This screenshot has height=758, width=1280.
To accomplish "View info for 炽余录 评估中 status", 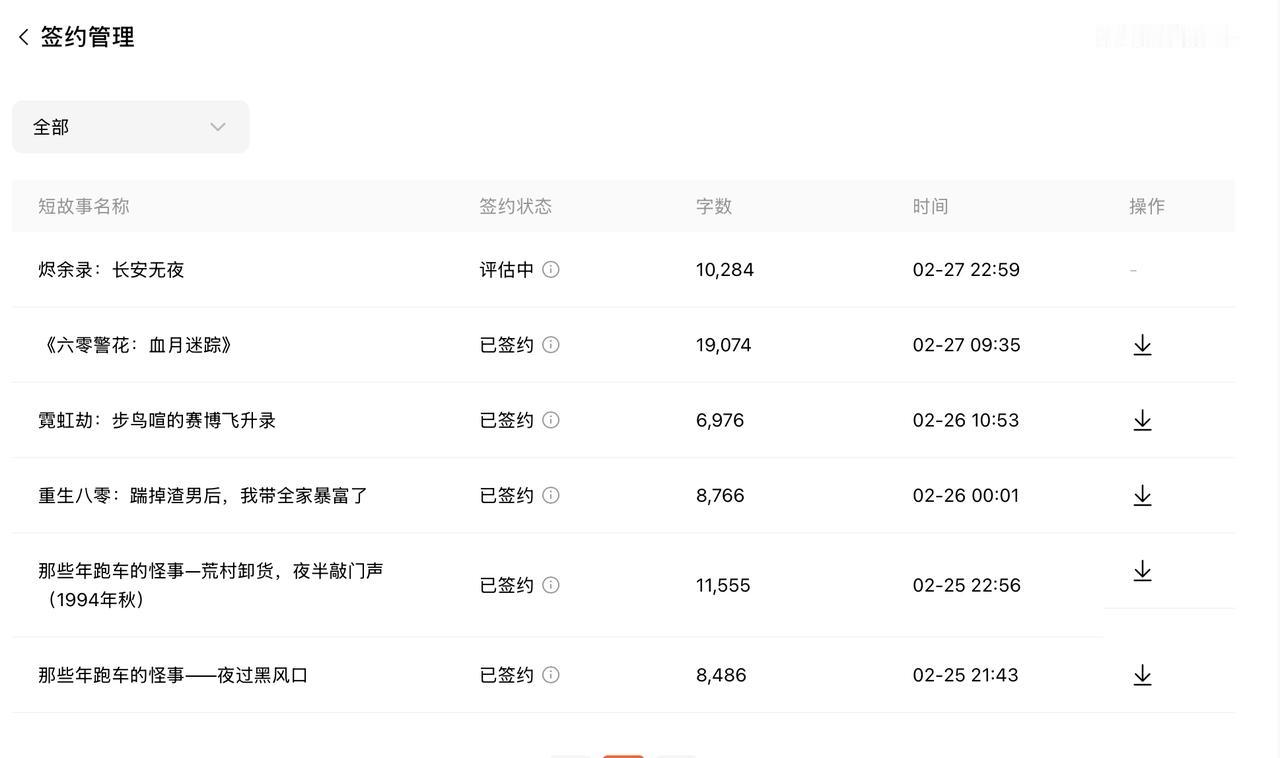I will coord(551,269).
